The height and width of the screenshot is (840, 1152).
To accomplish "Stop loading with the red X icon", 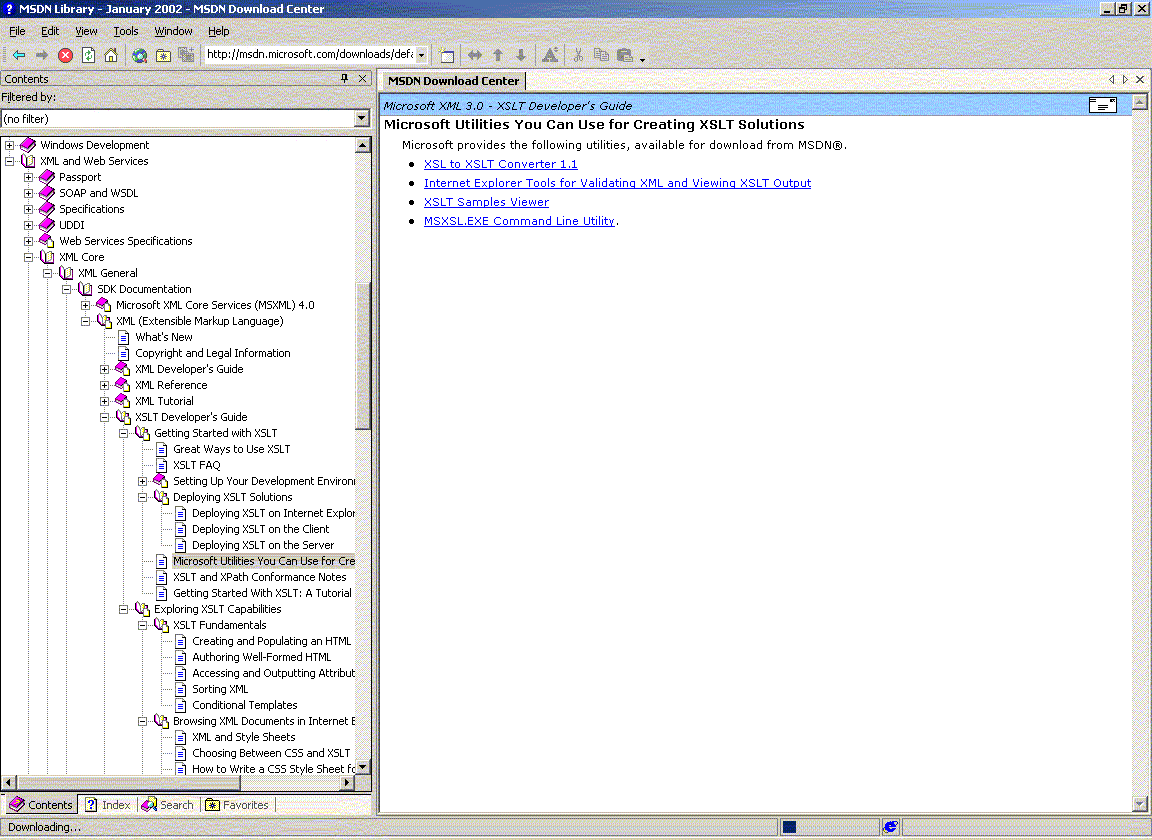I will click(x=65, y=55).
